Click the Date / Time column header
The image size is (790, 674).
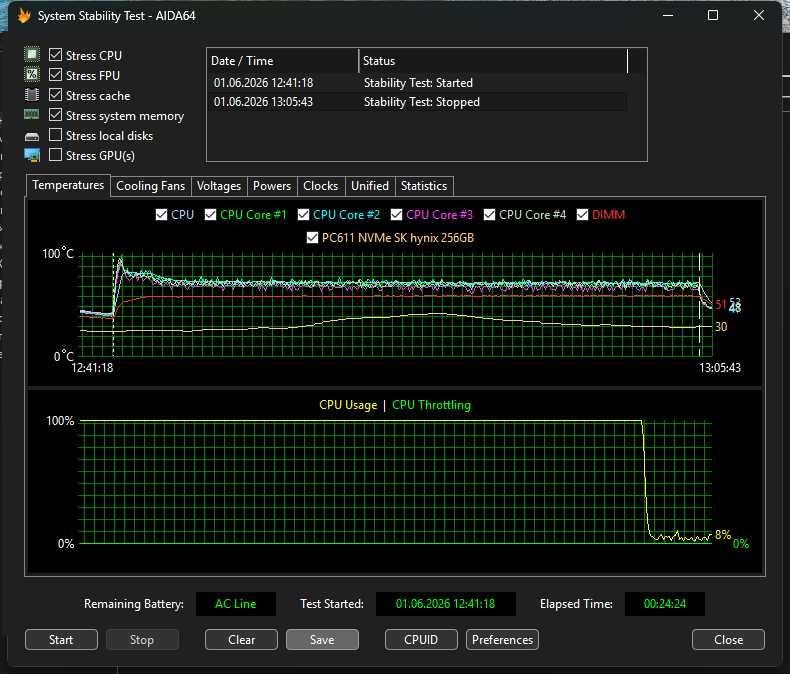point(283,61)
